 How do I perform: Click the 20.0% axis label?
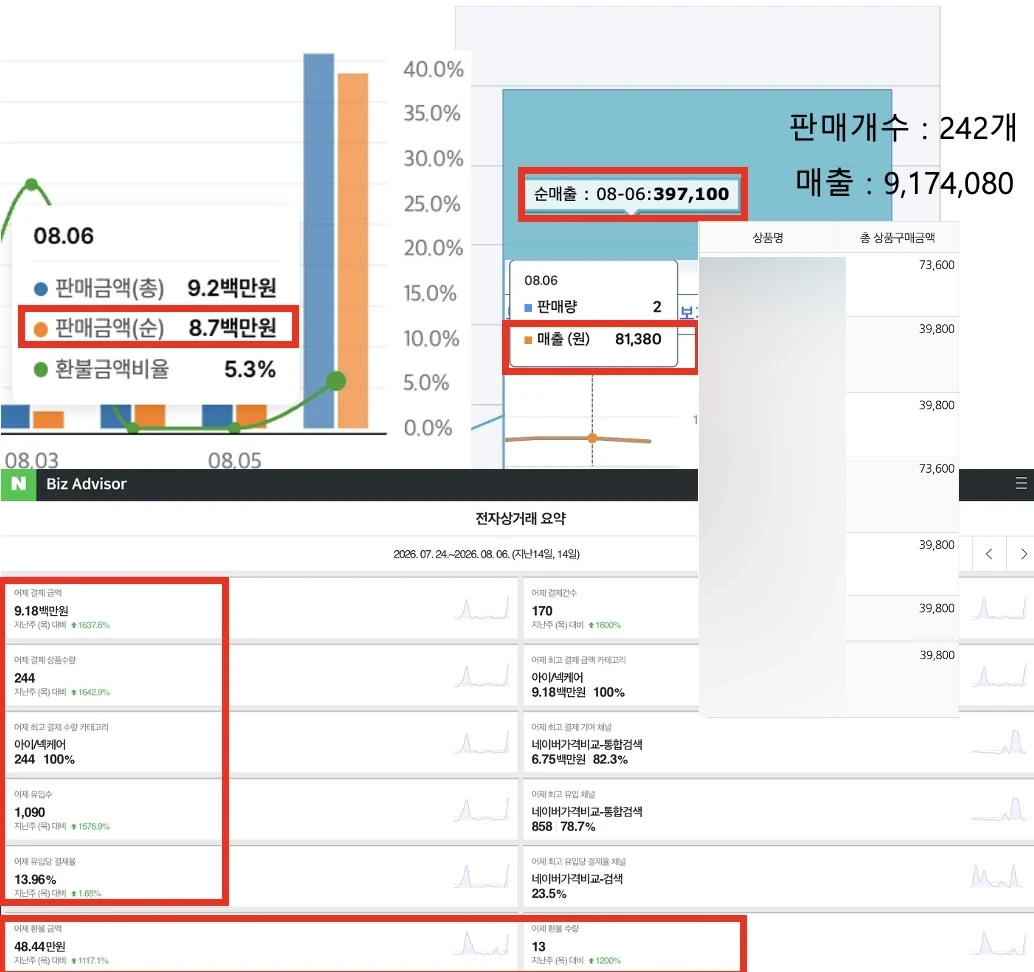point(433,248)
